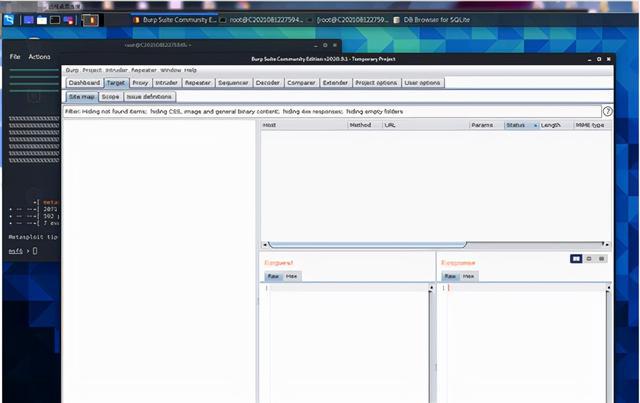Open the file manager icon in taskbar

pos(42,20)
